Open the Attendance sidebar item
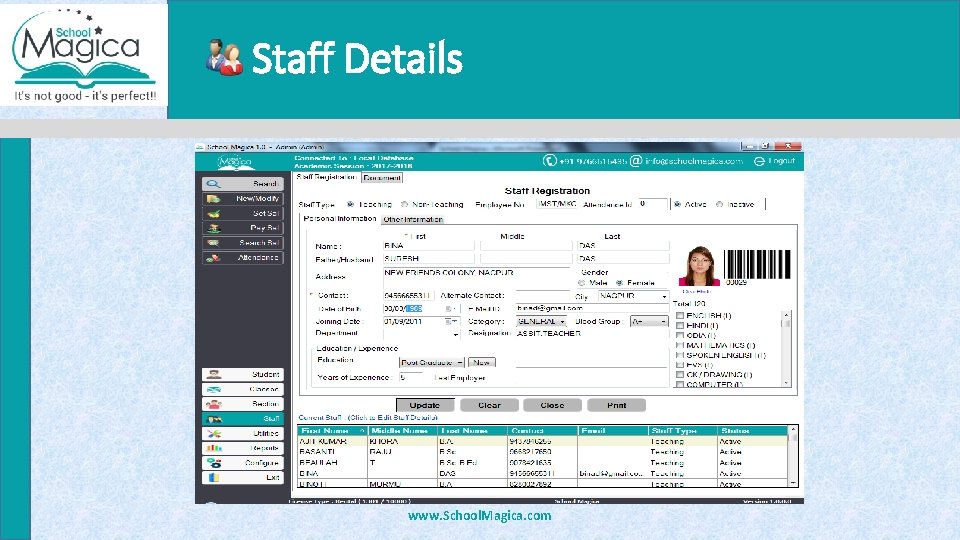This screenshot has height=540, width=960. [242, 258]
